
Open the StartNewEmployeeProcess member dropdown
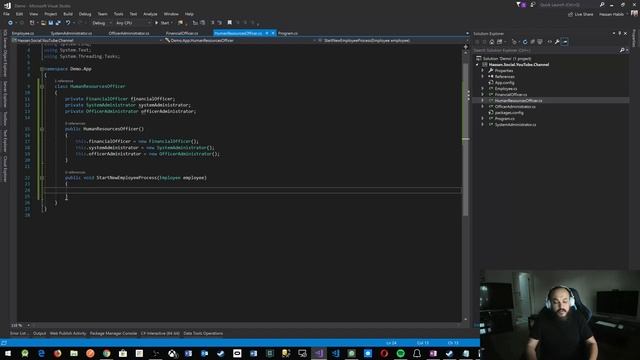392,40
